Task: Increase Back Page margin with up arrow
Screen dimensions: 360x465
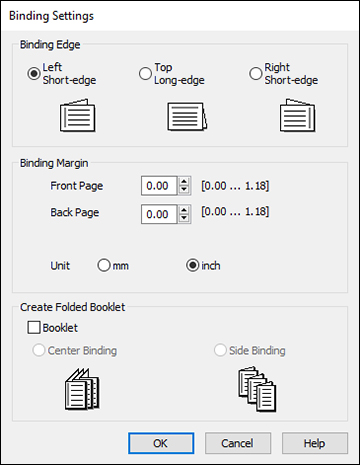Action: pos(184,210)
